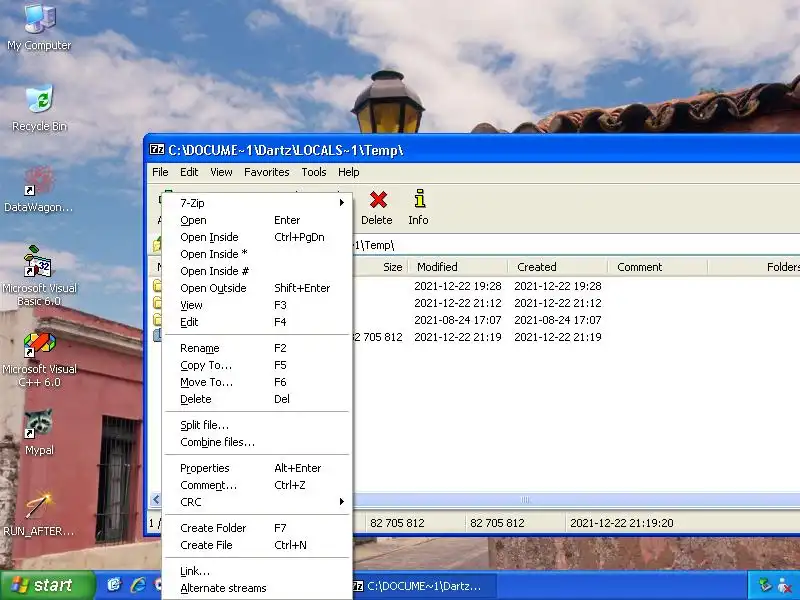Choose Move To... menu entry
The width and height of the screenshot is (800, 600).
pyautogui.click(x=257, y=382)
